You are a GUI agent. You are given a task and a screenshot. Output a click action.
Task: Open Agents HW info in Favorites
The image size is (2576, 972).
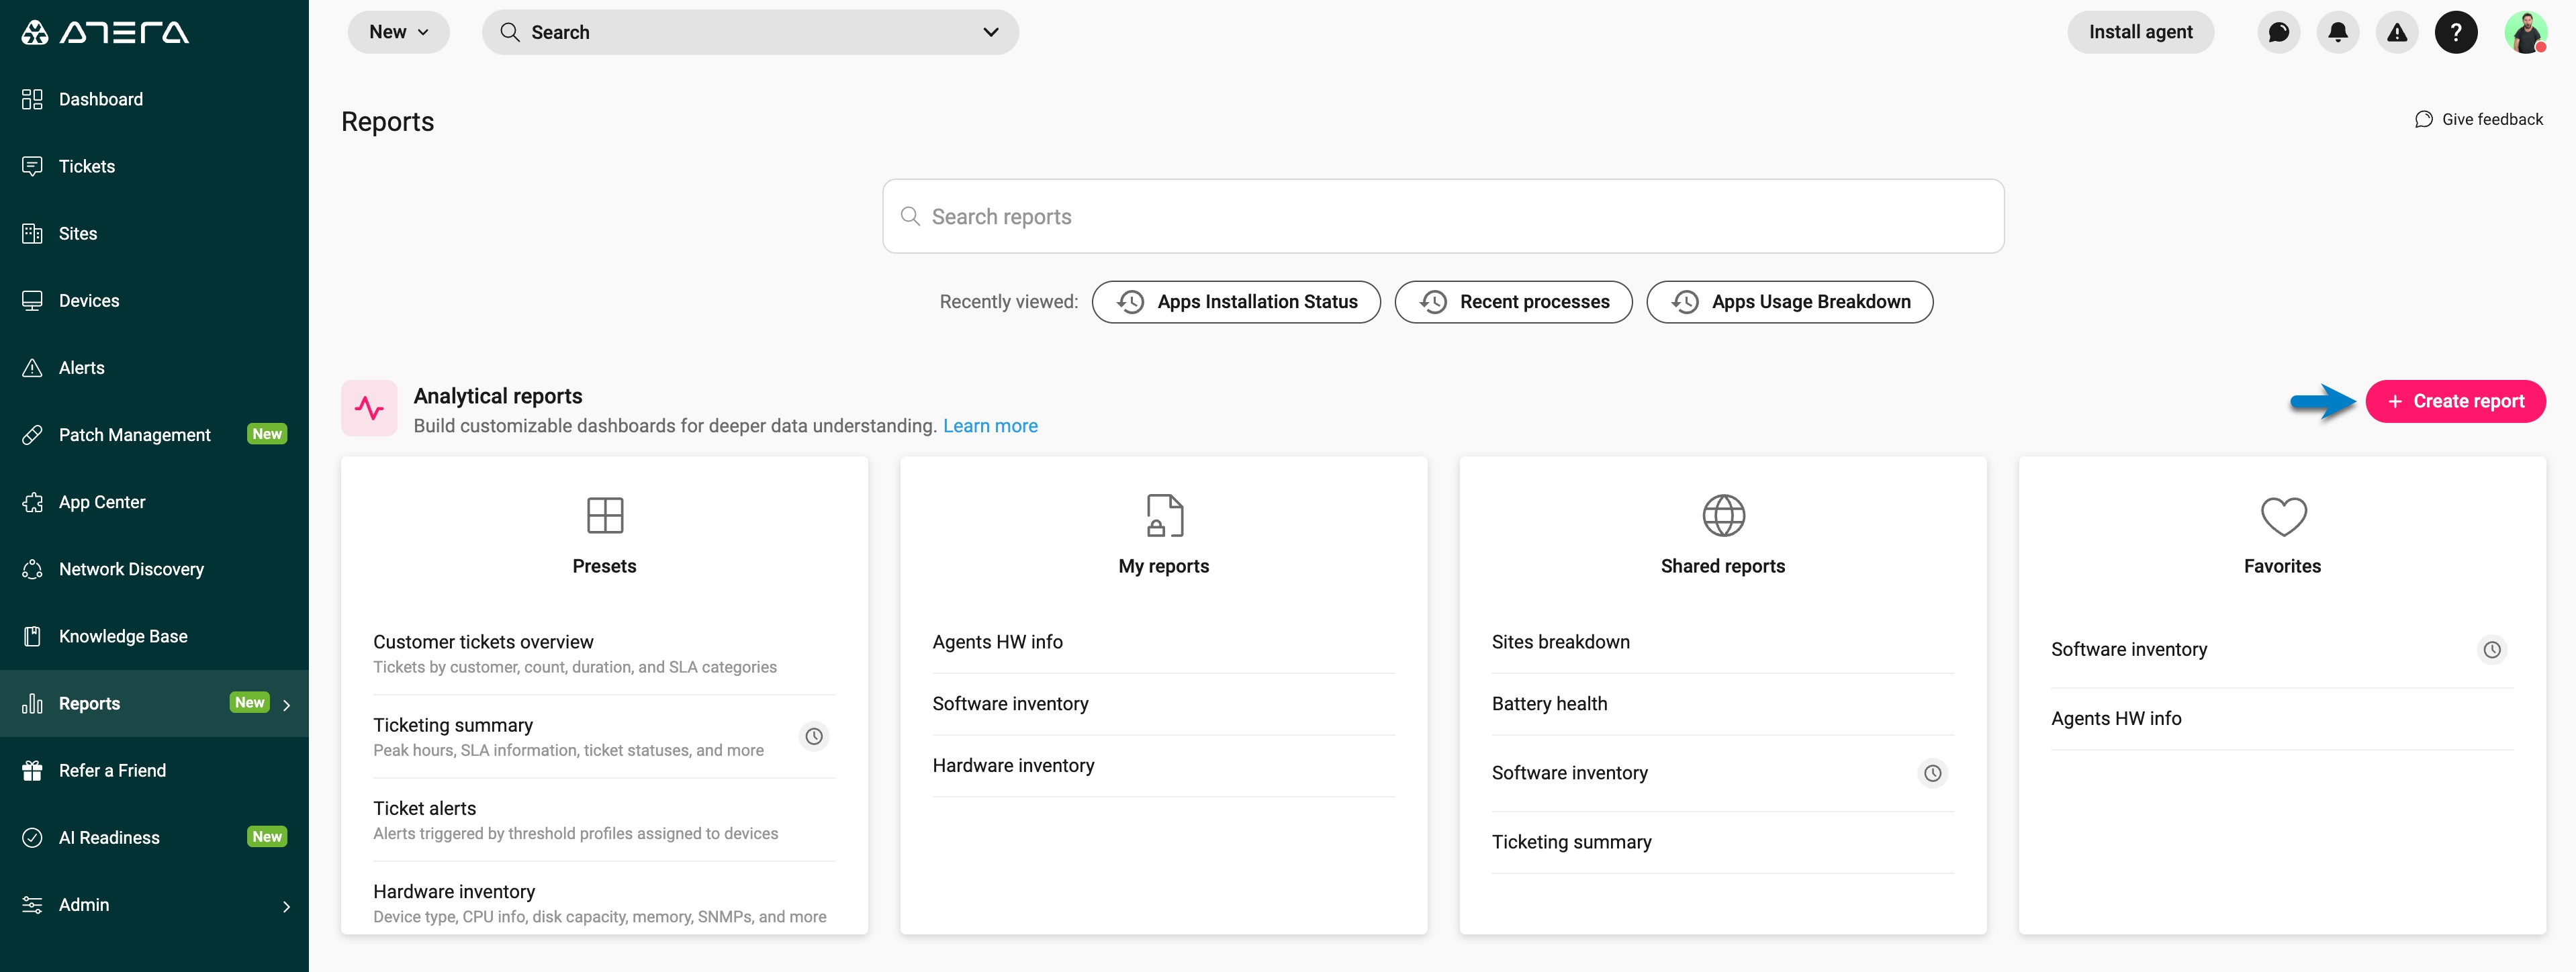[2282, 719]
